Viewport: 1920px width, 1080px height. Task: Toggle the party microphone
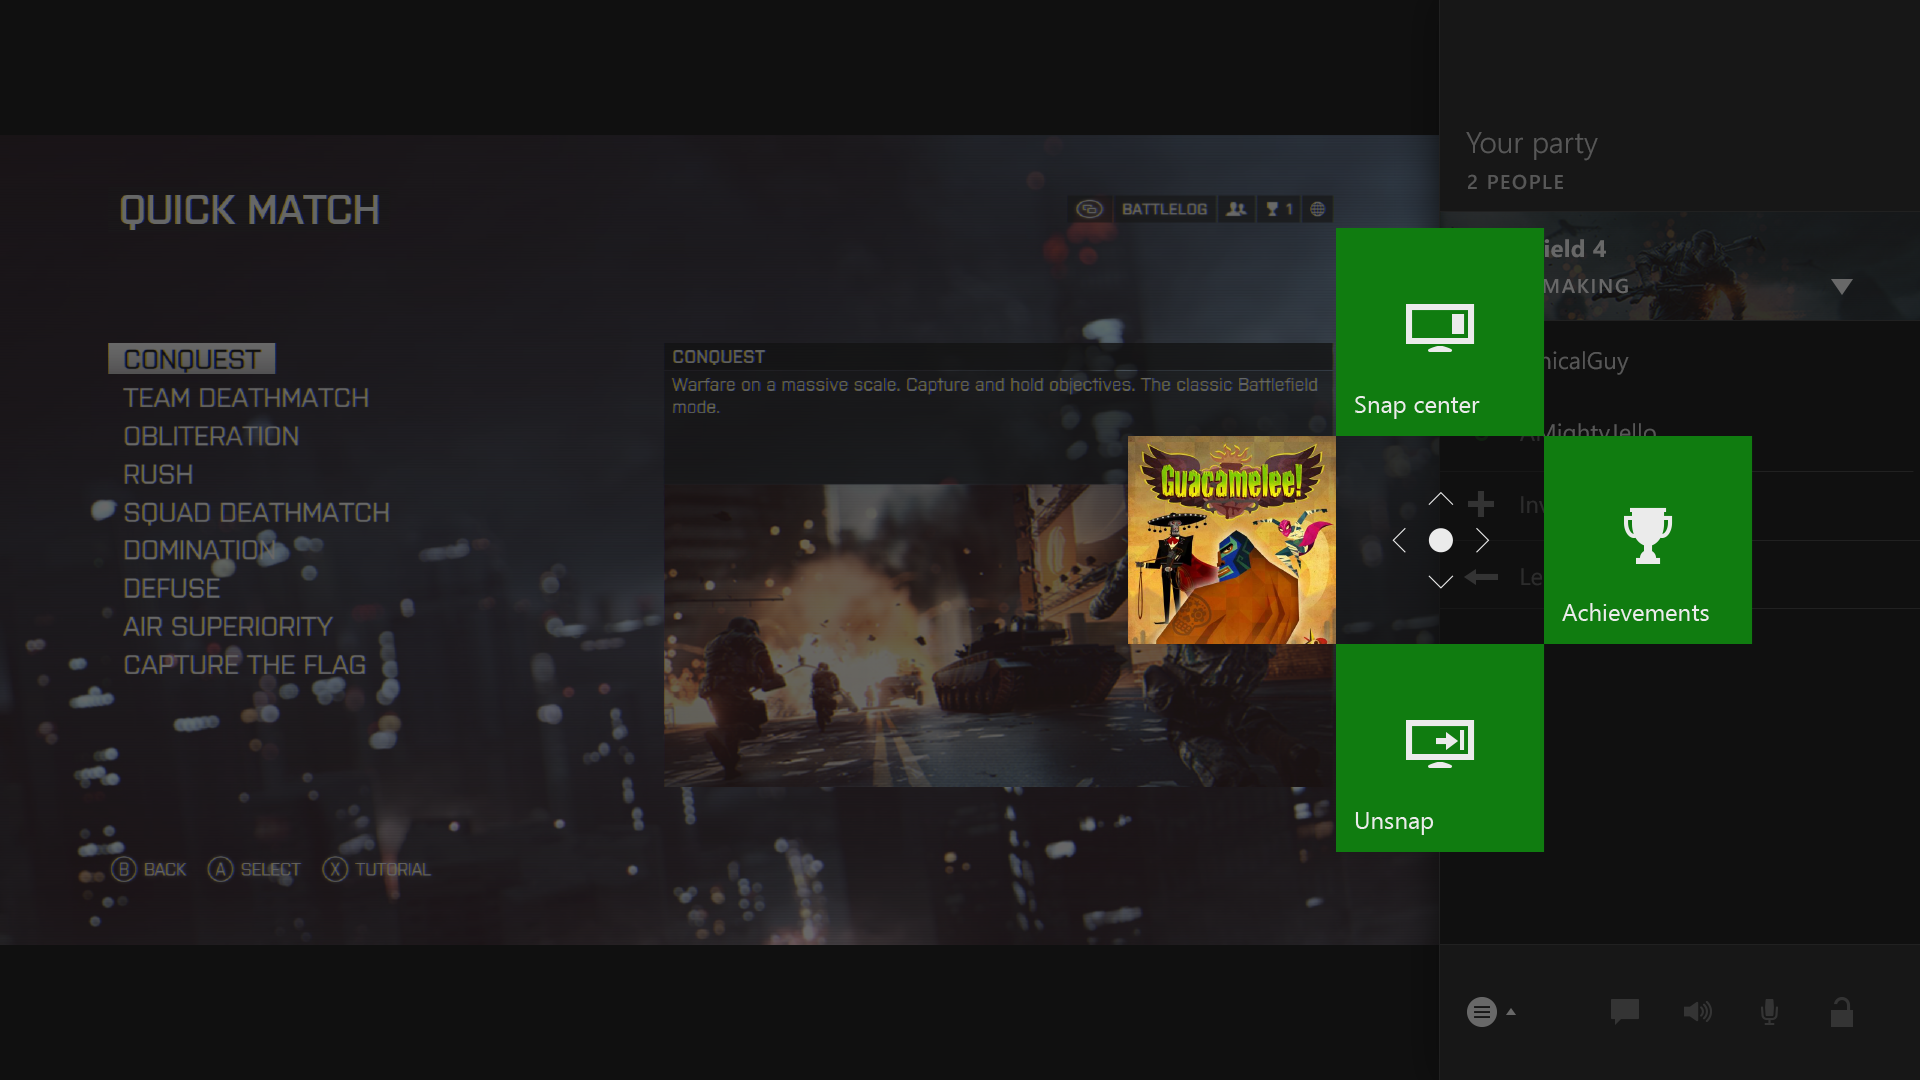(x=1769, y=1012)
